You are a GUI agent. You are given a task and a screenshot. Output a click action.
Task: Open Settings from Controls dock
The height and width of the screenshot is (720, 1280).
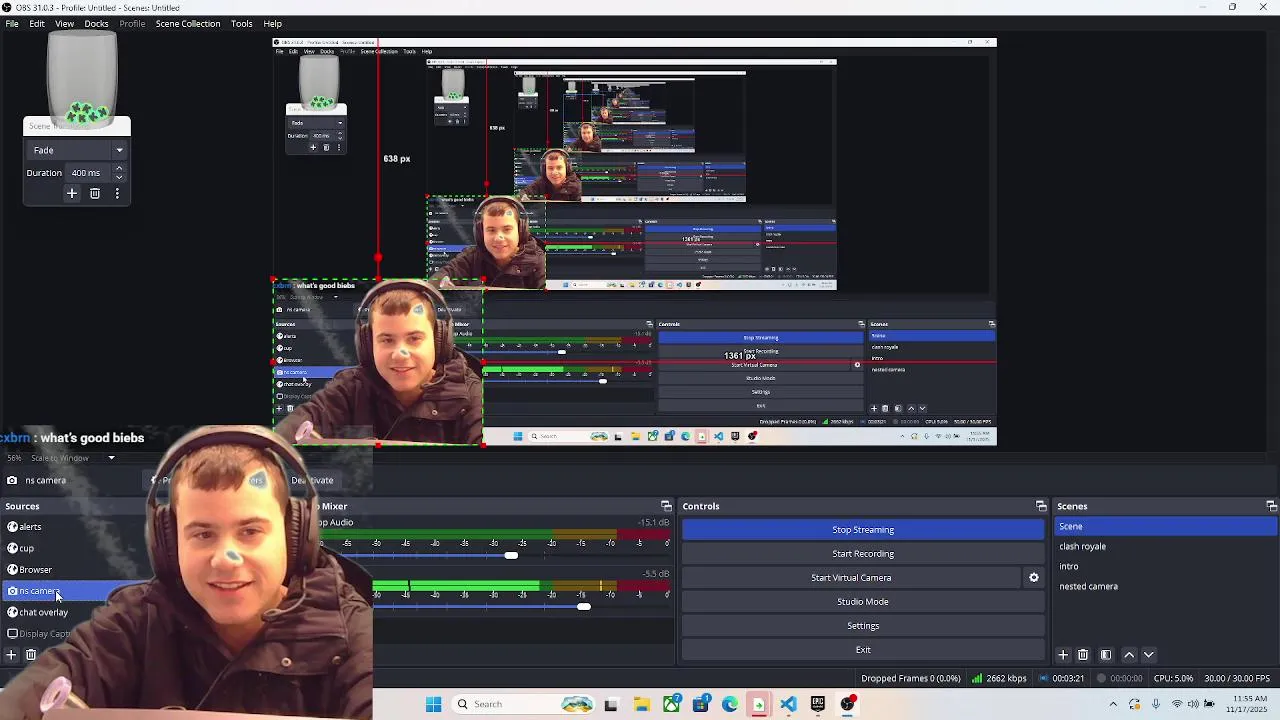tap(863, 626)
